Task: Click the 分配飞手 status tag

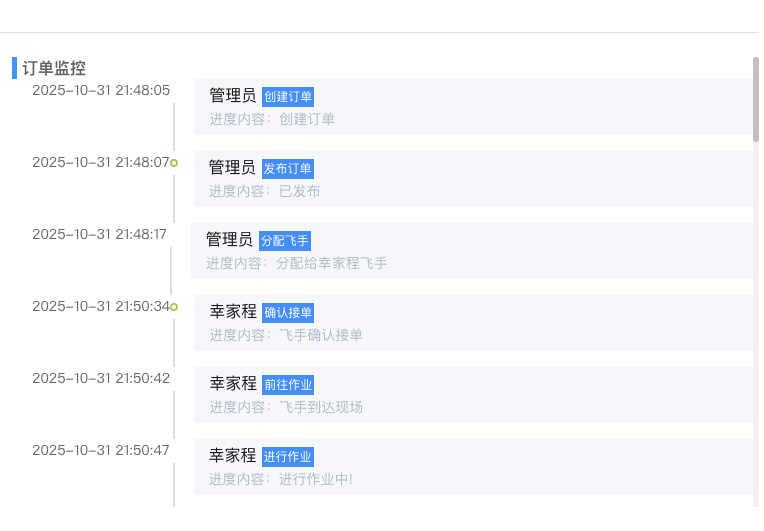Action: [x=285, y=241]
